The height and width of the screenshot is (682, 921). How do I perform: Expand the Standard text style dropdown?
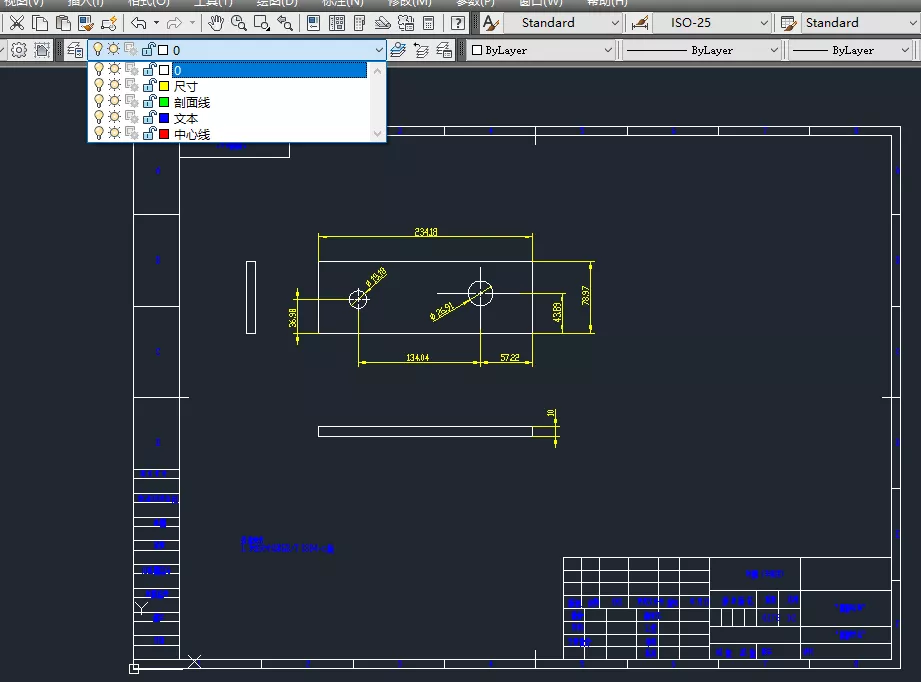(x=615, y=23)
